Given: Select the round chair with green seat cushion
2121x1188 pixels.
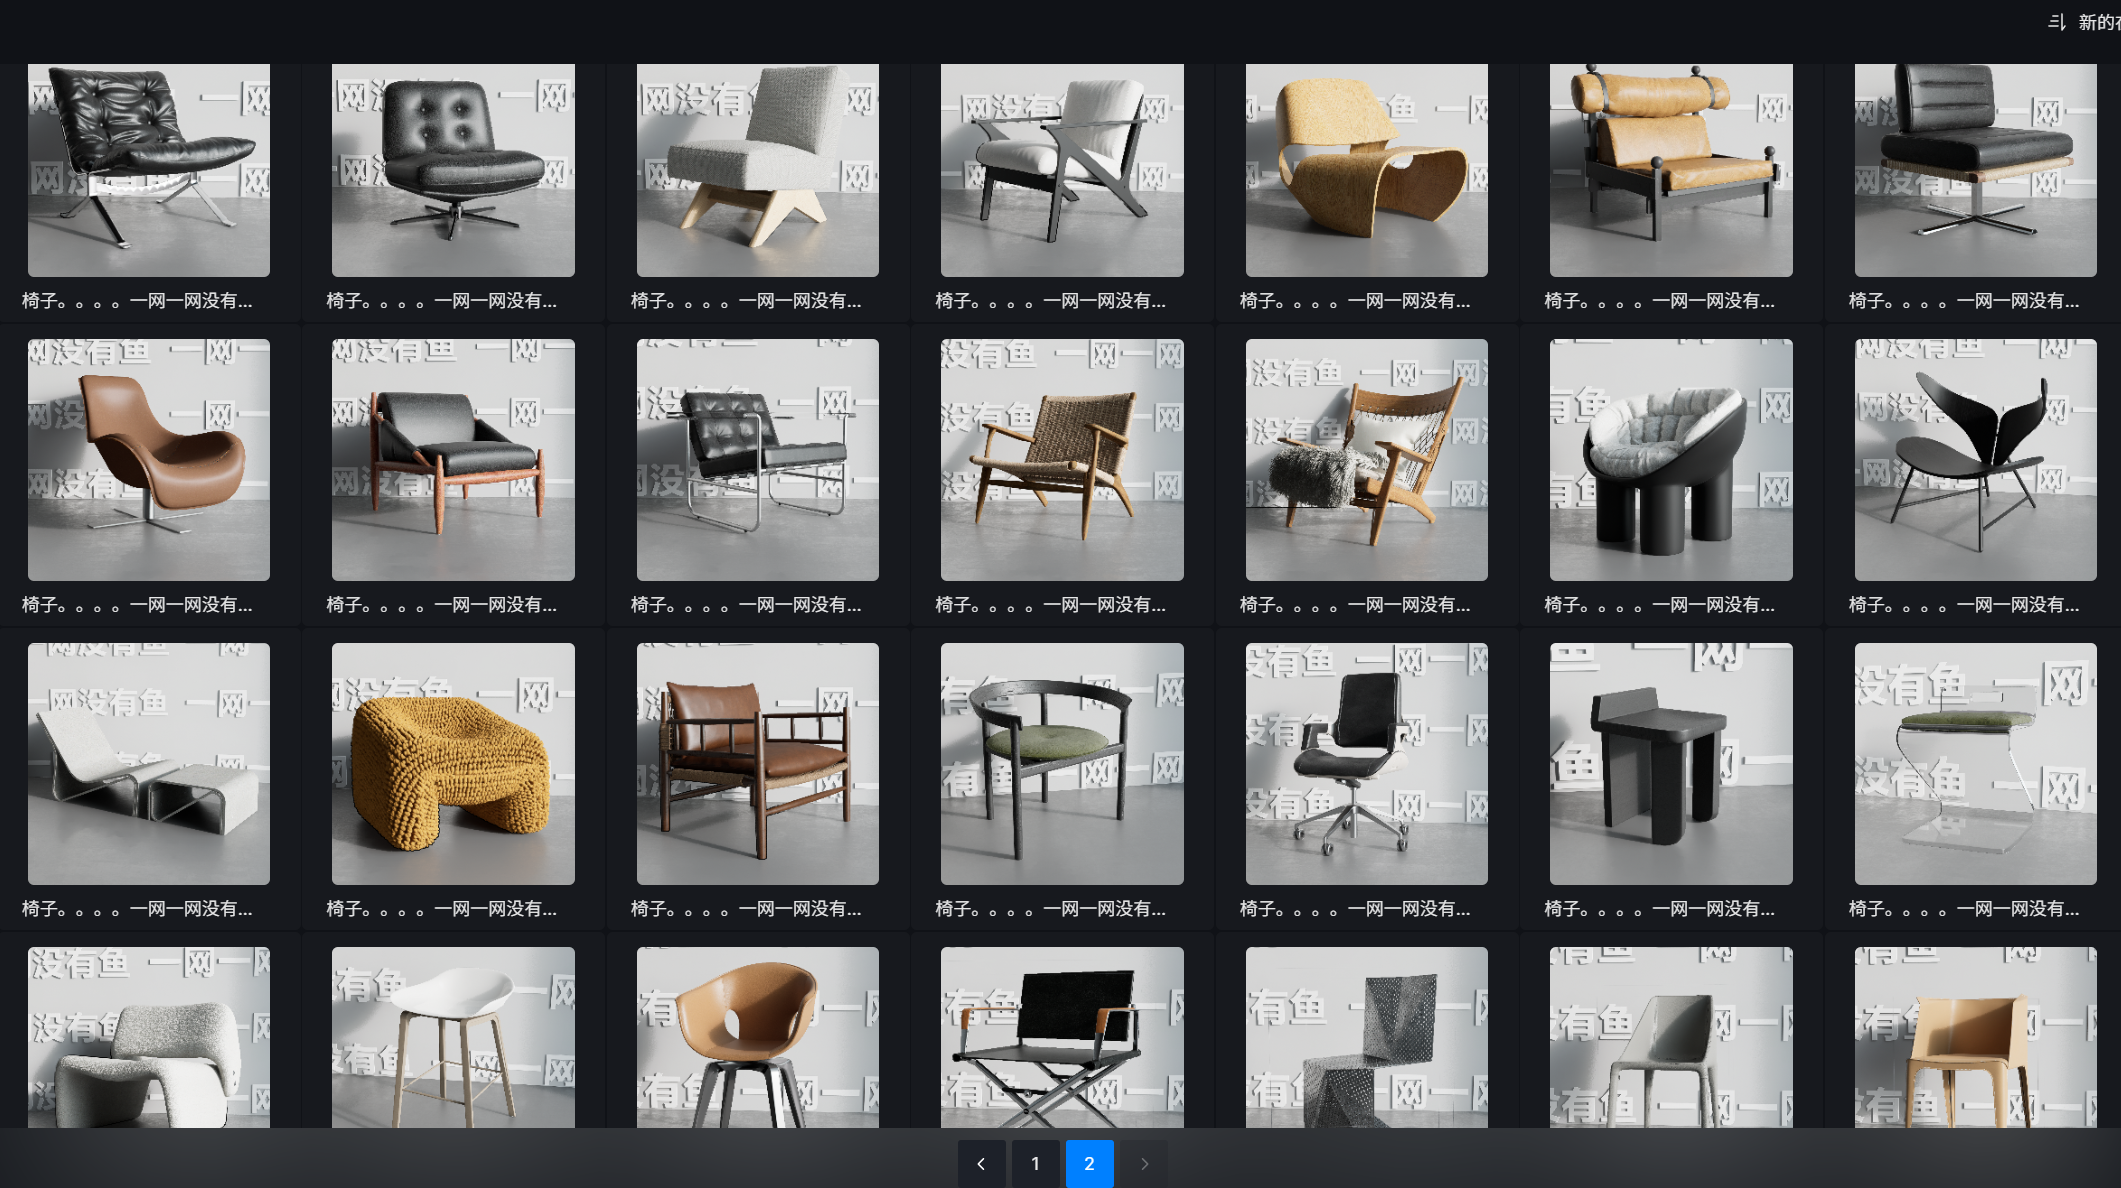Looking at the screenshot, I should 1061,764.
